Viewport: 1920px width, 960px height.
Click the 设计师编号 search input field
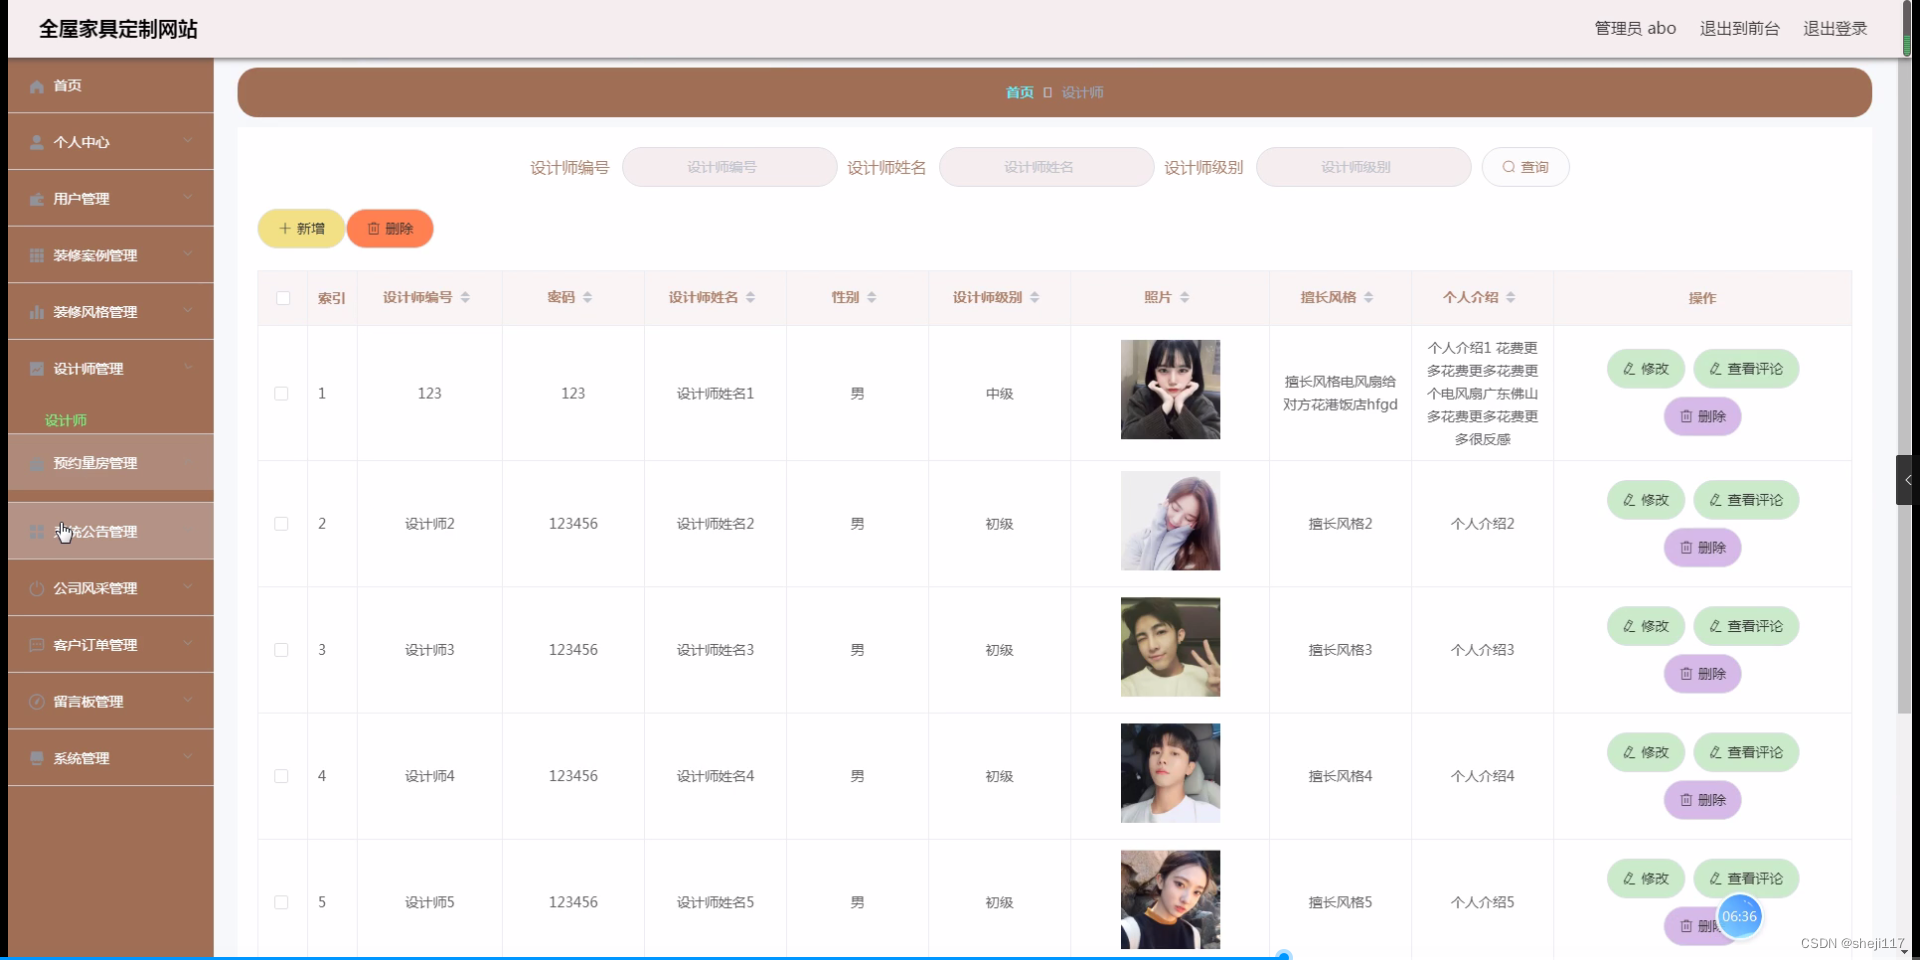tap(729, 168)
